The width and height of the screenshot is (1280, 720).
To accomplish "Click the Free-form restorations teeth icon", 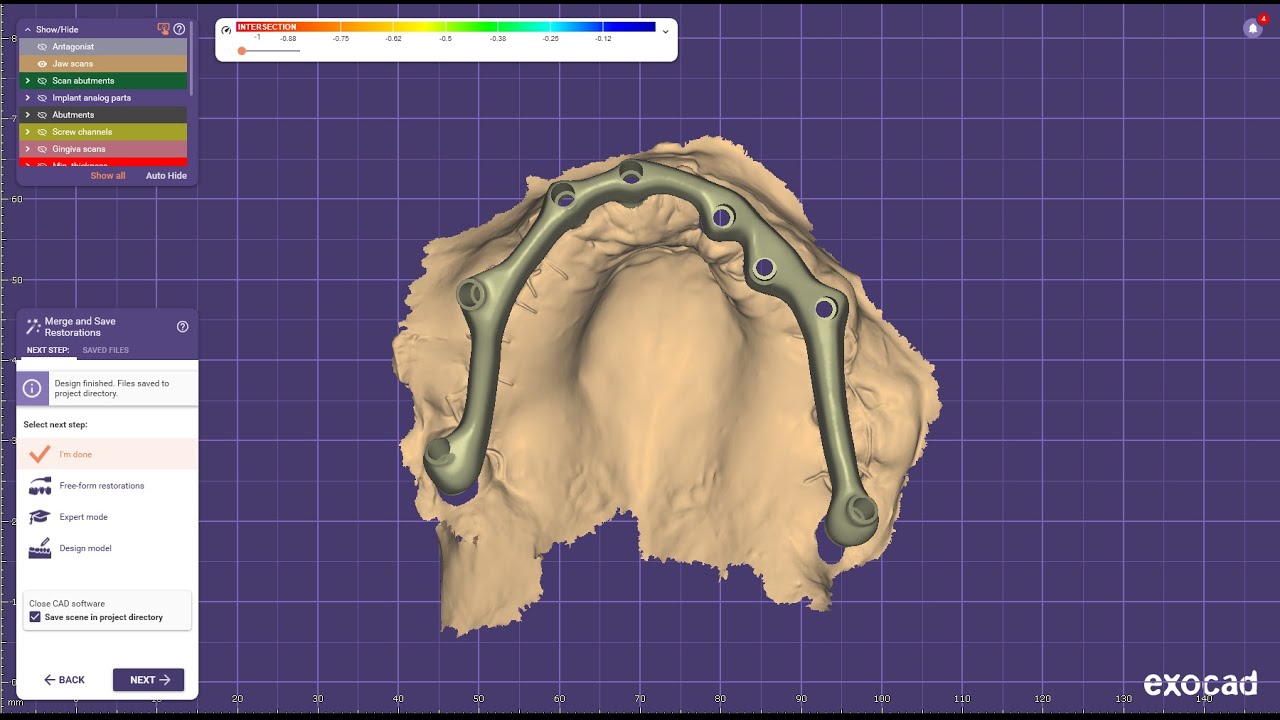I will [x=40, y=486].
